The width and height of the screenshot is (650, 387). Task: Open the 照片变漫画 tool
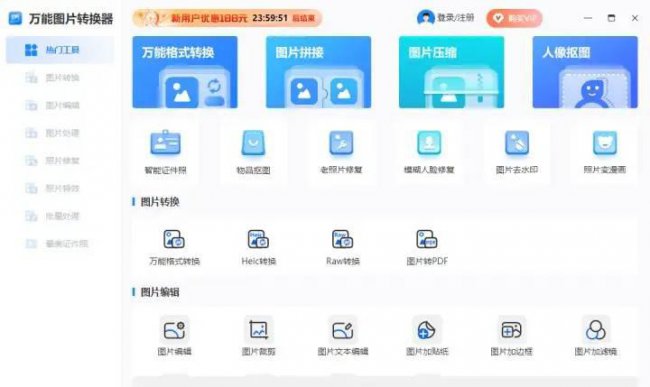click(605, 152)
